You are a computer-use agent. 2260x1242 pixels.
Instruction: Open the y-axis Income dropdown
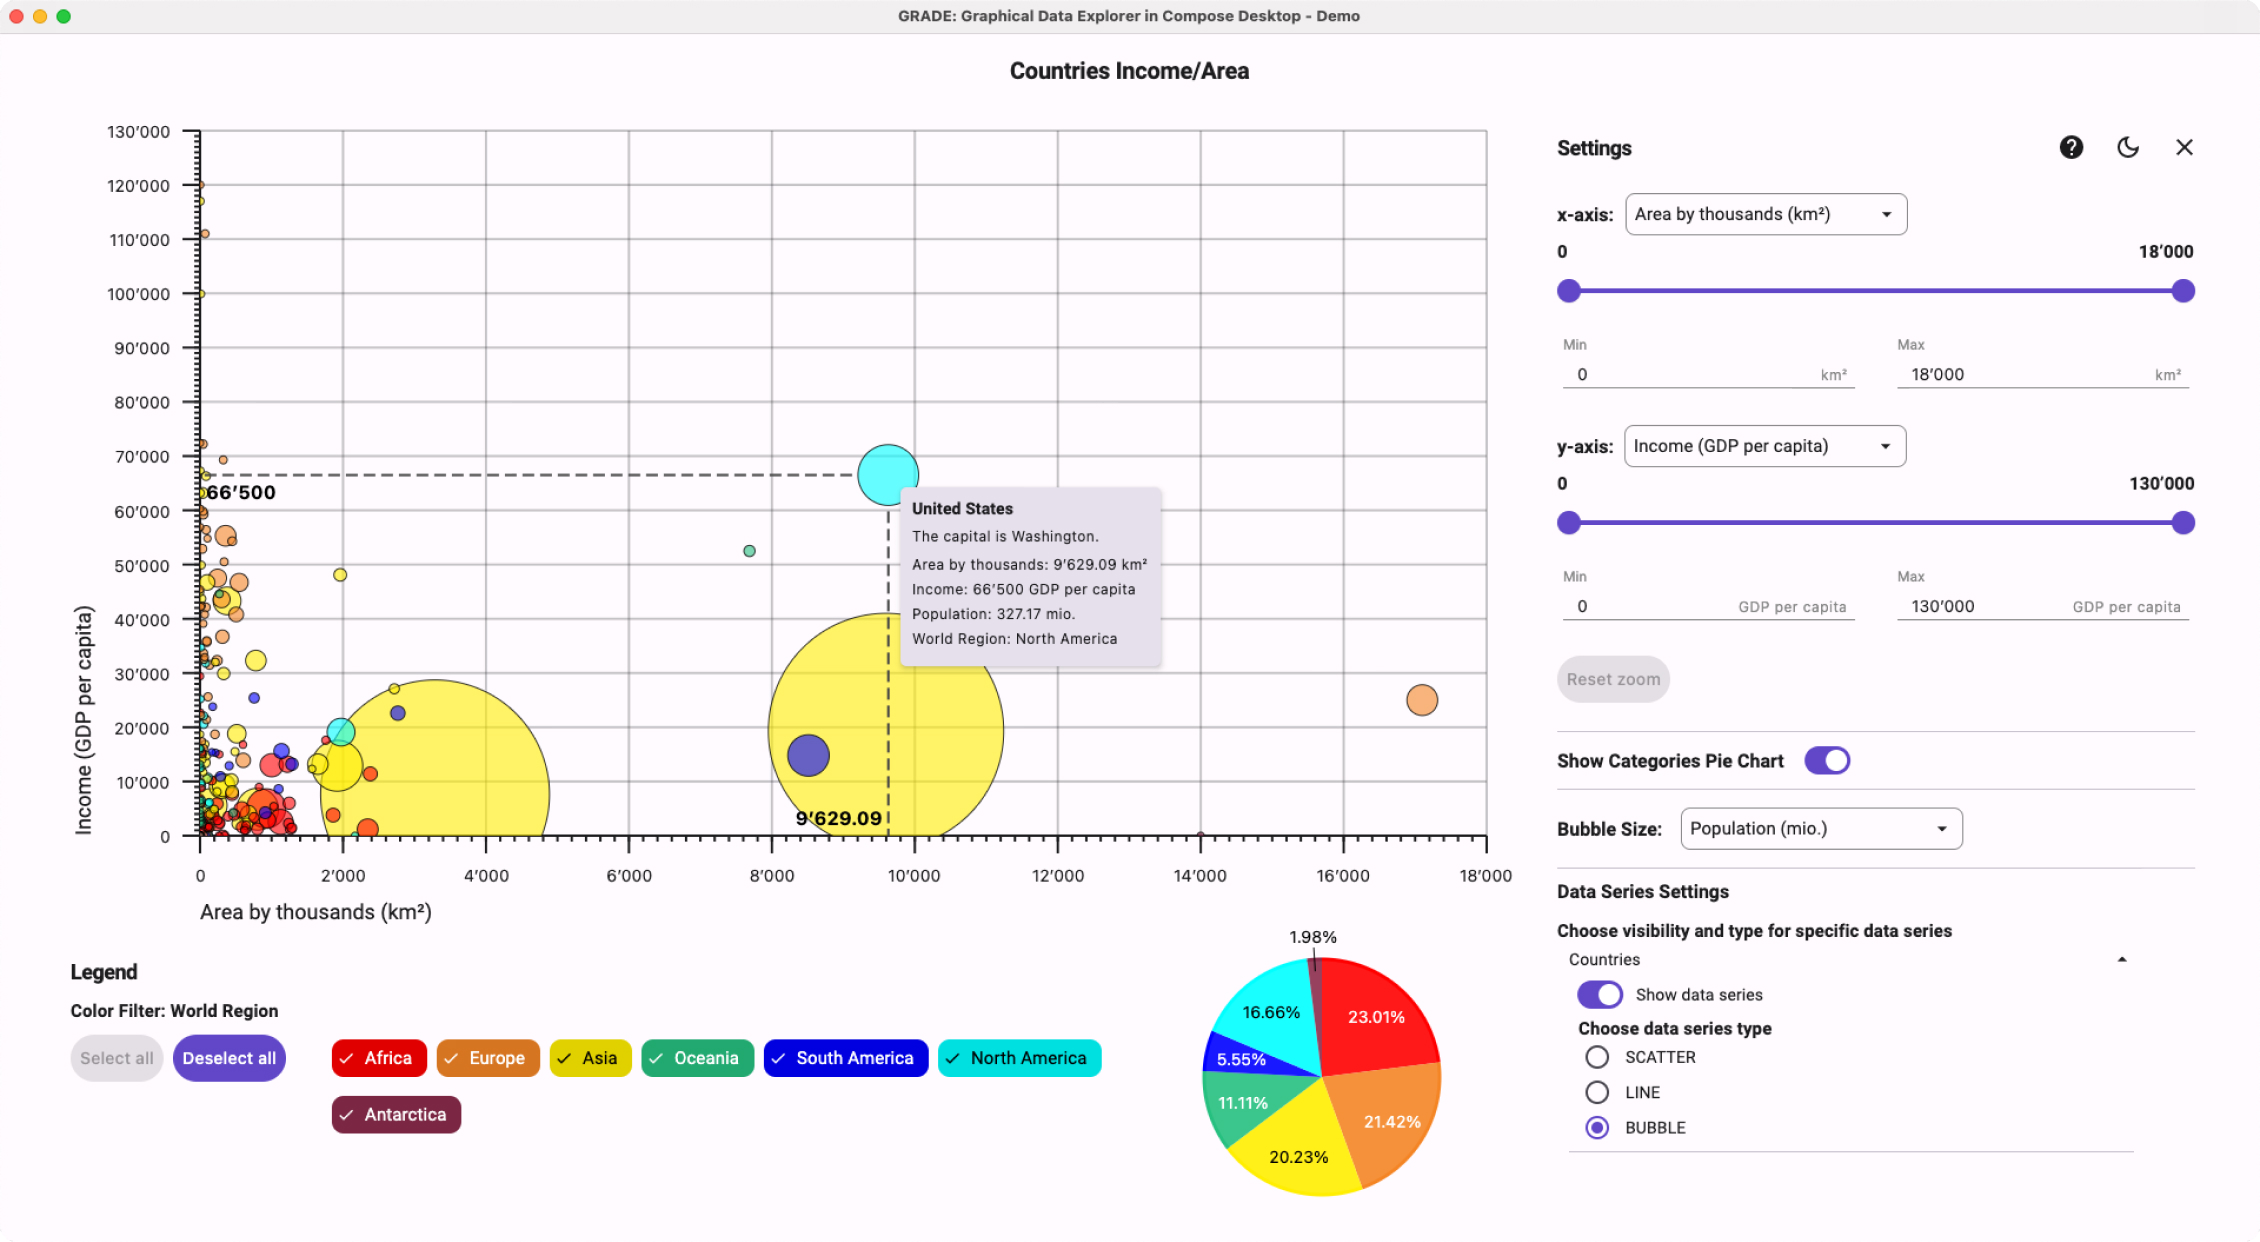1765,446
